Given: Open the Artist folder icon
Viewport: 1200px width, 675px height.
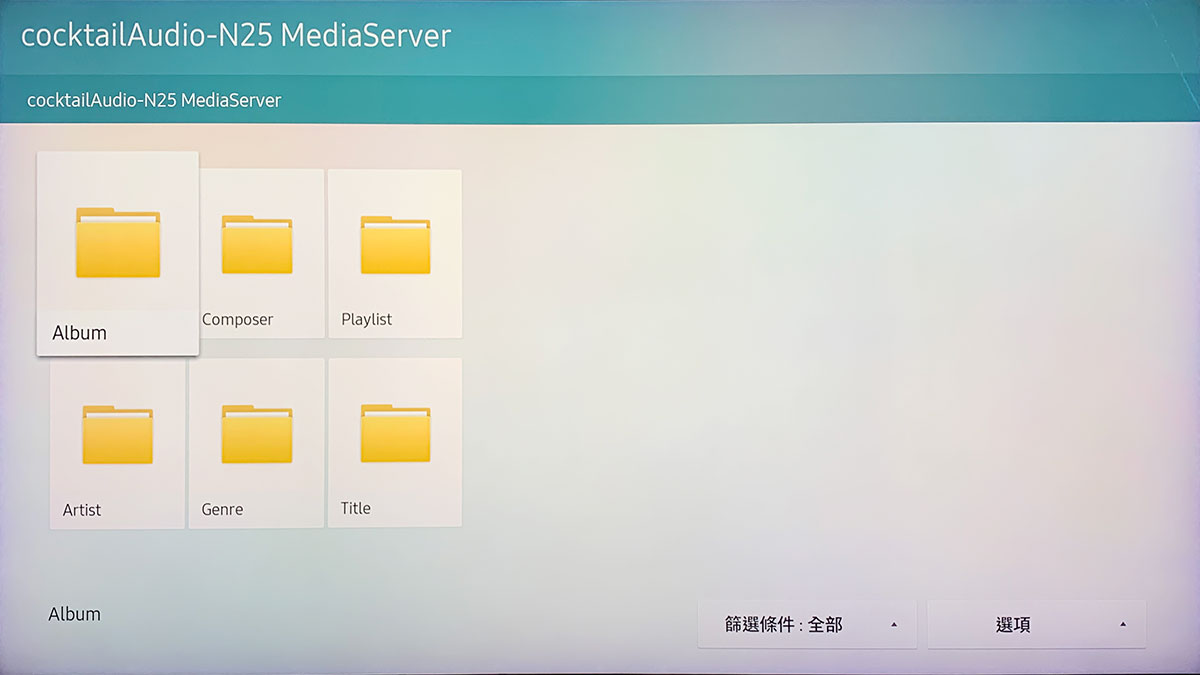Looking at the screenshot, I should point(117,435).
